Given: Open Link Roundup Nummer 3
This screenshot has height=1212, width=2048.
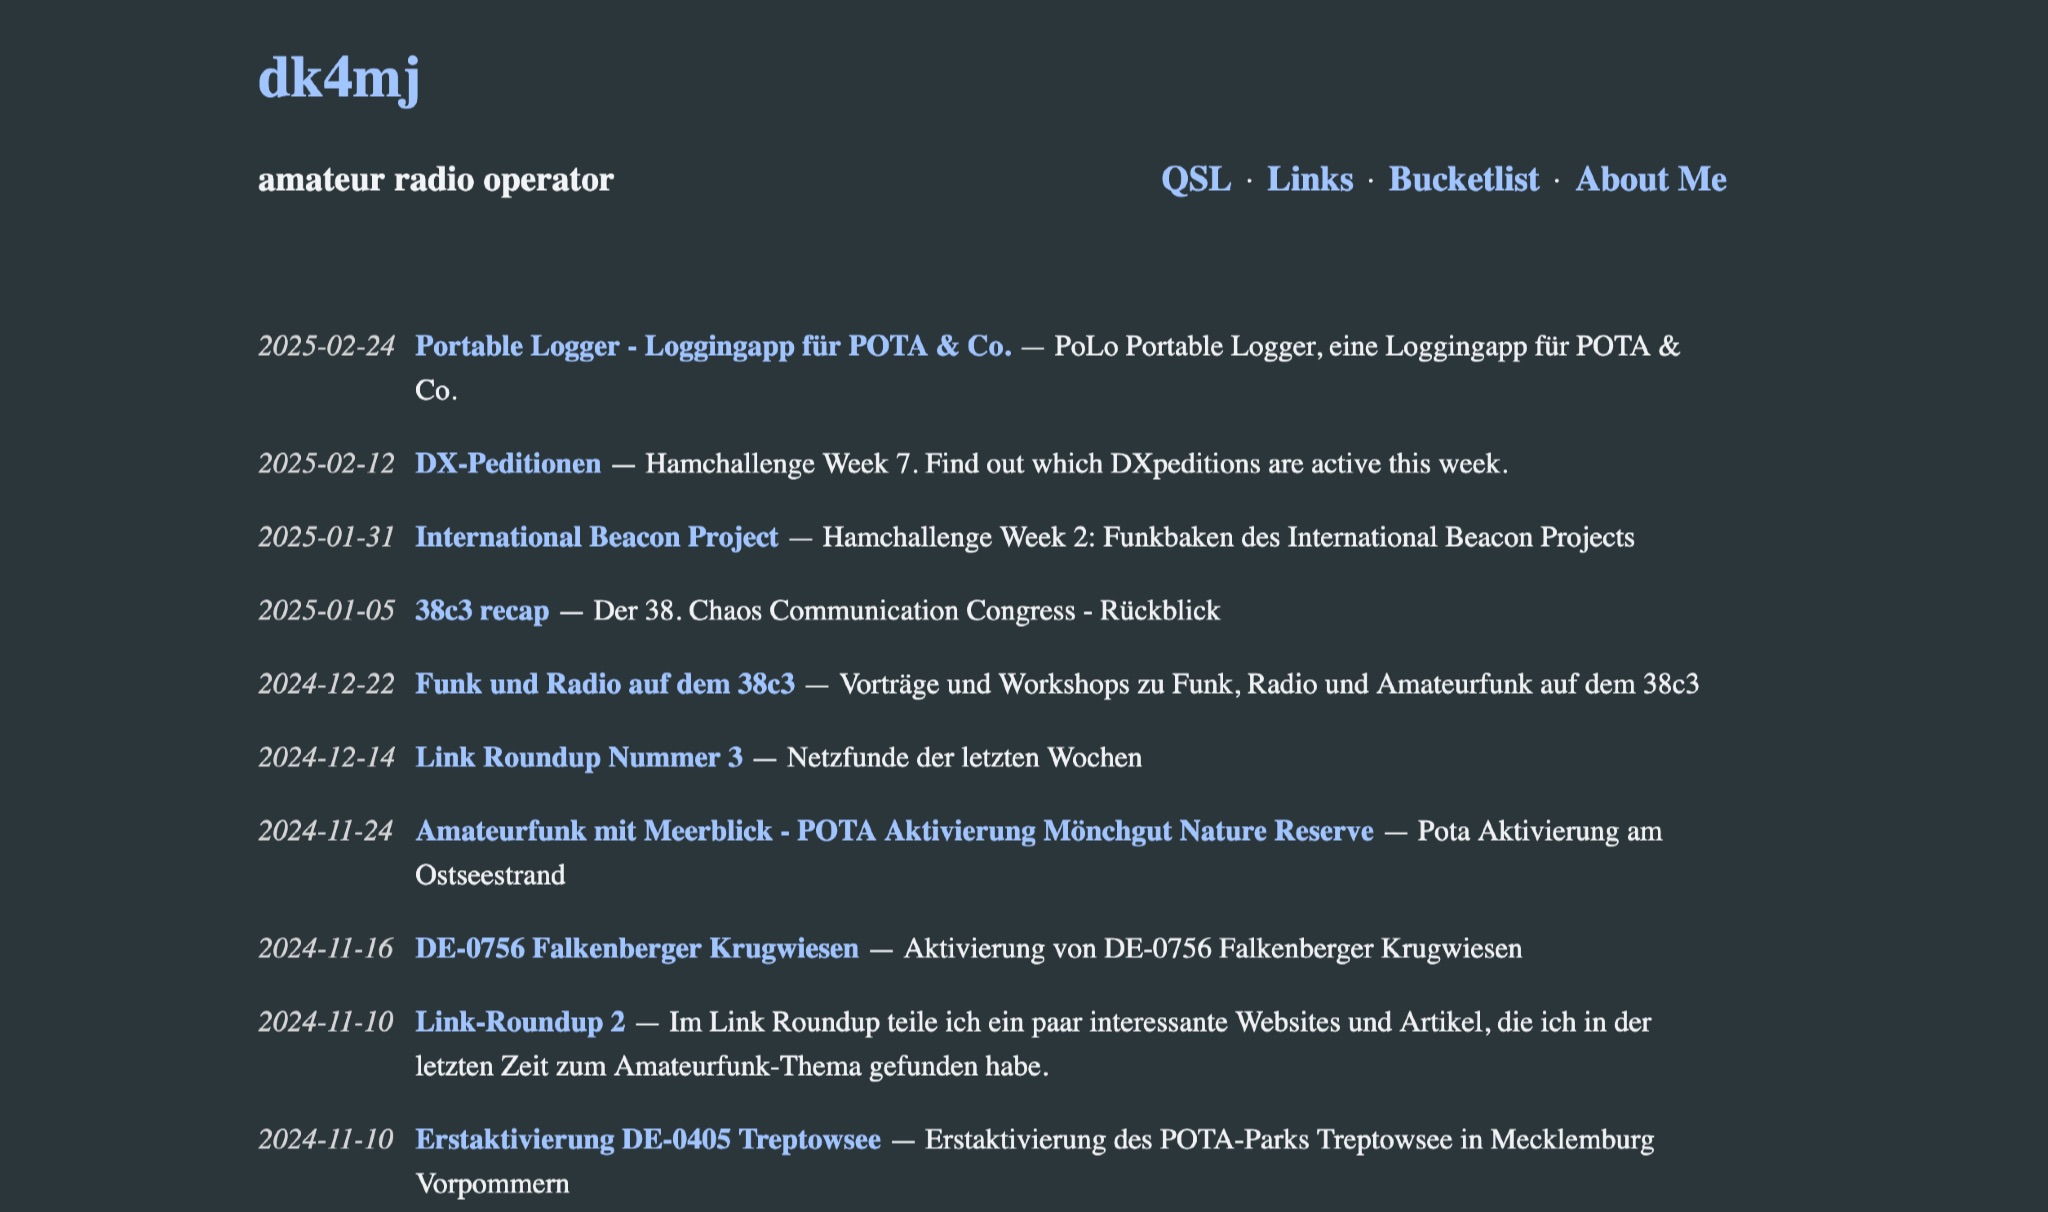Looking at the screenshot, I should coord(578,757).
